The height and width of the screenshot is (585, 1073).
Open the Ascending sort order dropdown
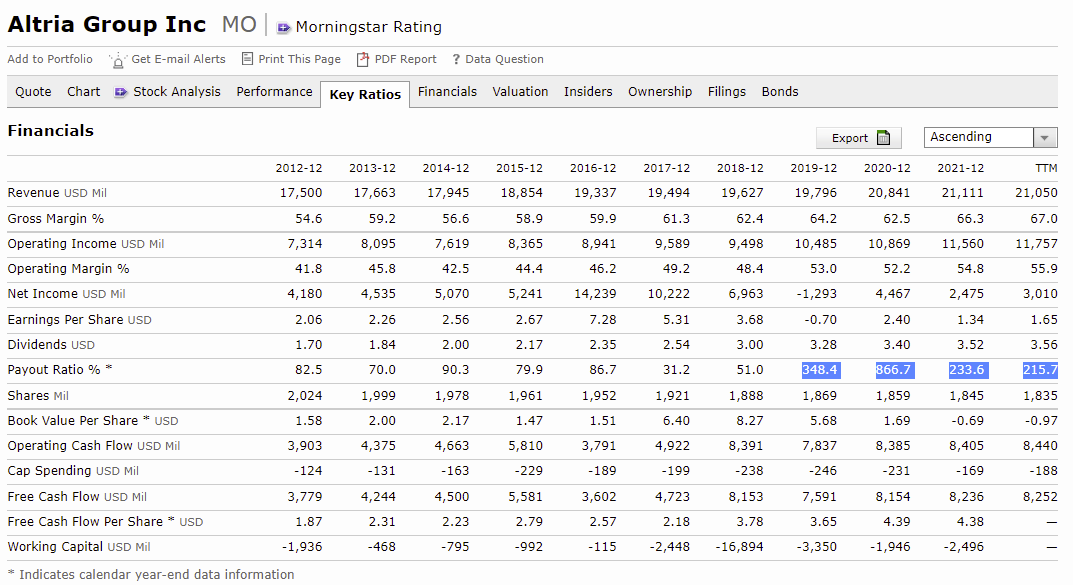(x=980, y=137)
